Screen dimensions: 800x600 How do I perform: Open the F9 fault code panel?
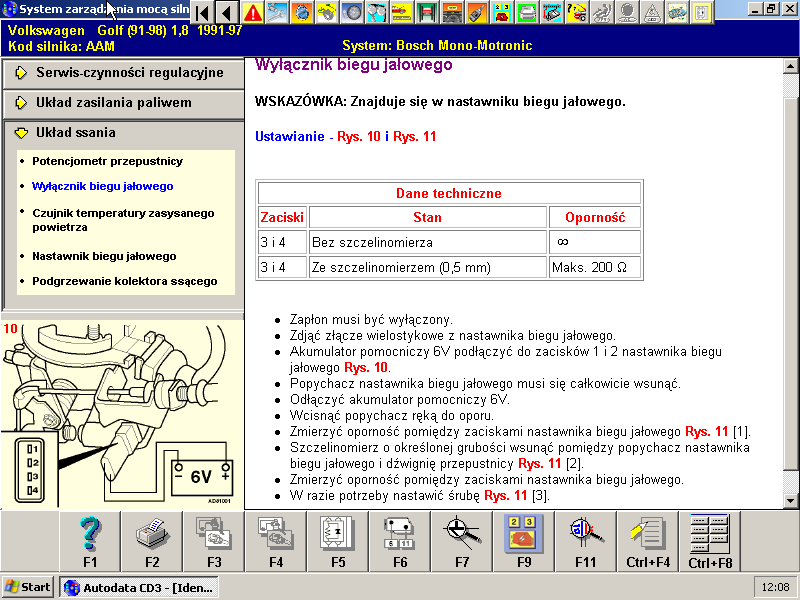point(524,542)
